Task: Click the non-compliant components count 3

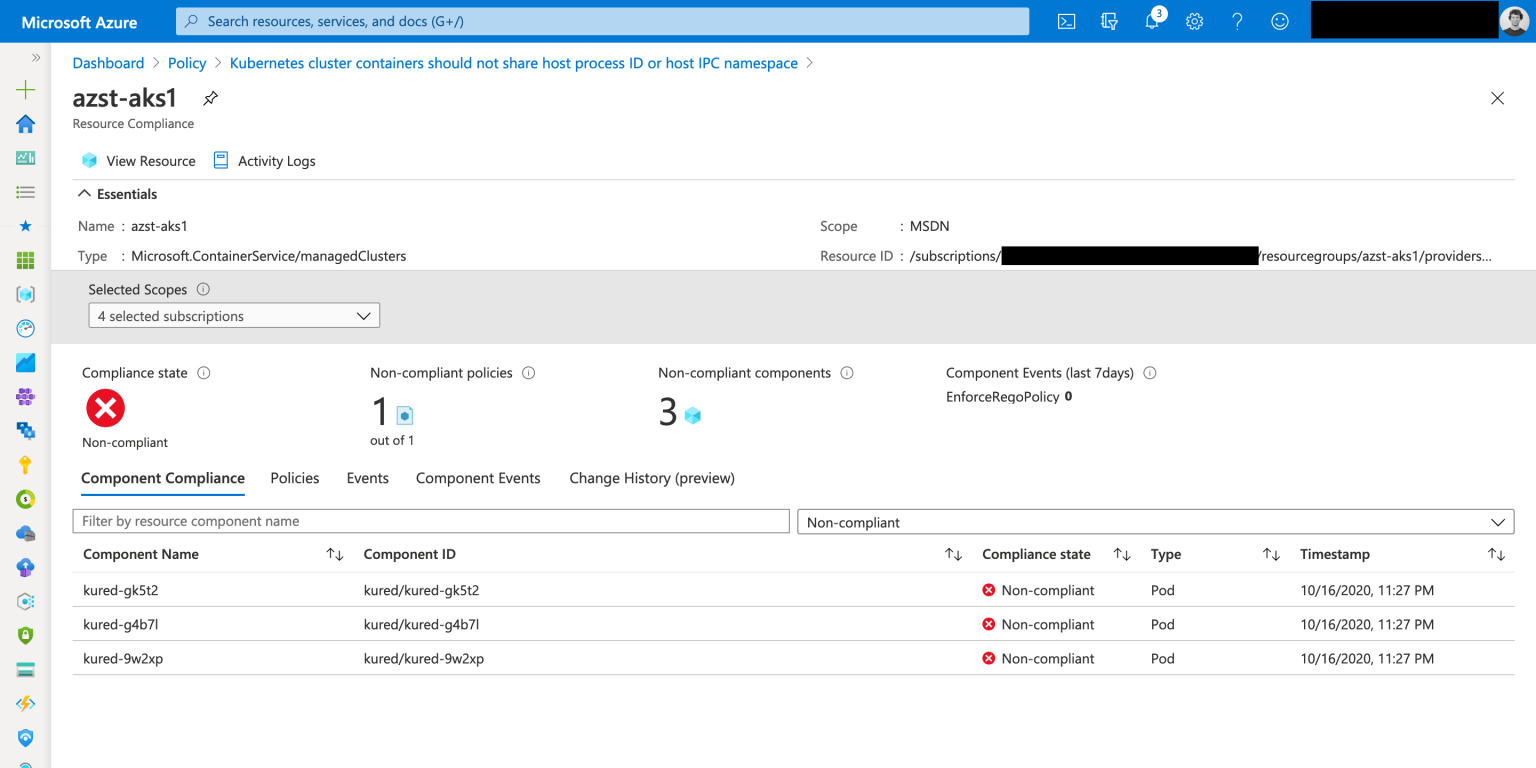Action: coord(668,412)
